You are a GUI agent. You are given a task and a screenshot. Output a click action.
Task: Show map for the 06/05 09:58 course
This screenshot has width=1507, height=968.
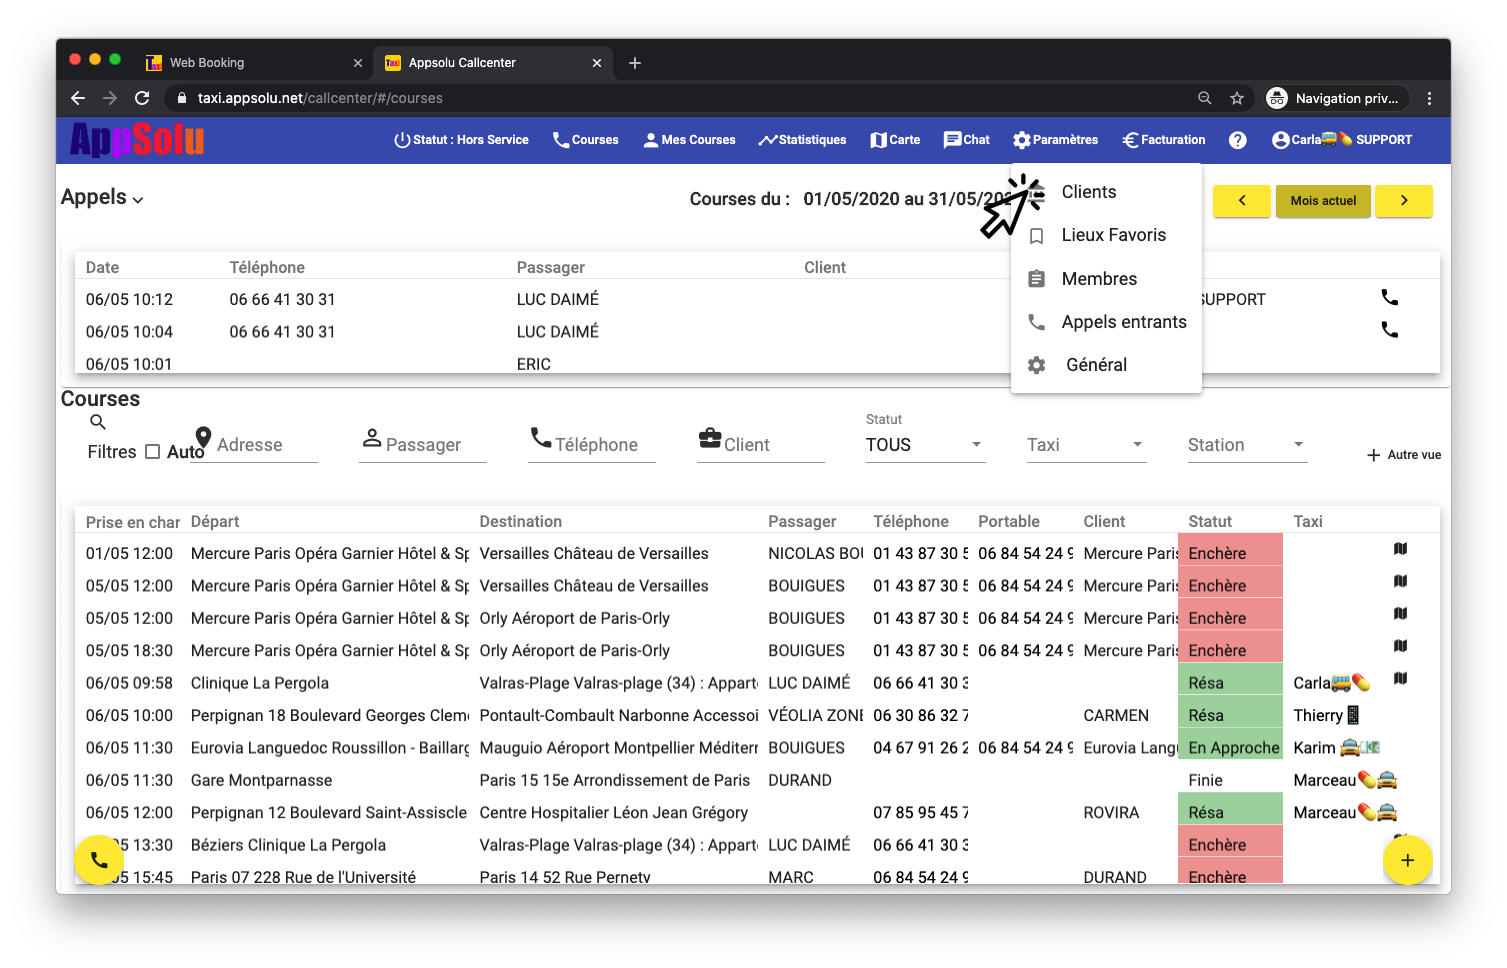point(1401,678)
